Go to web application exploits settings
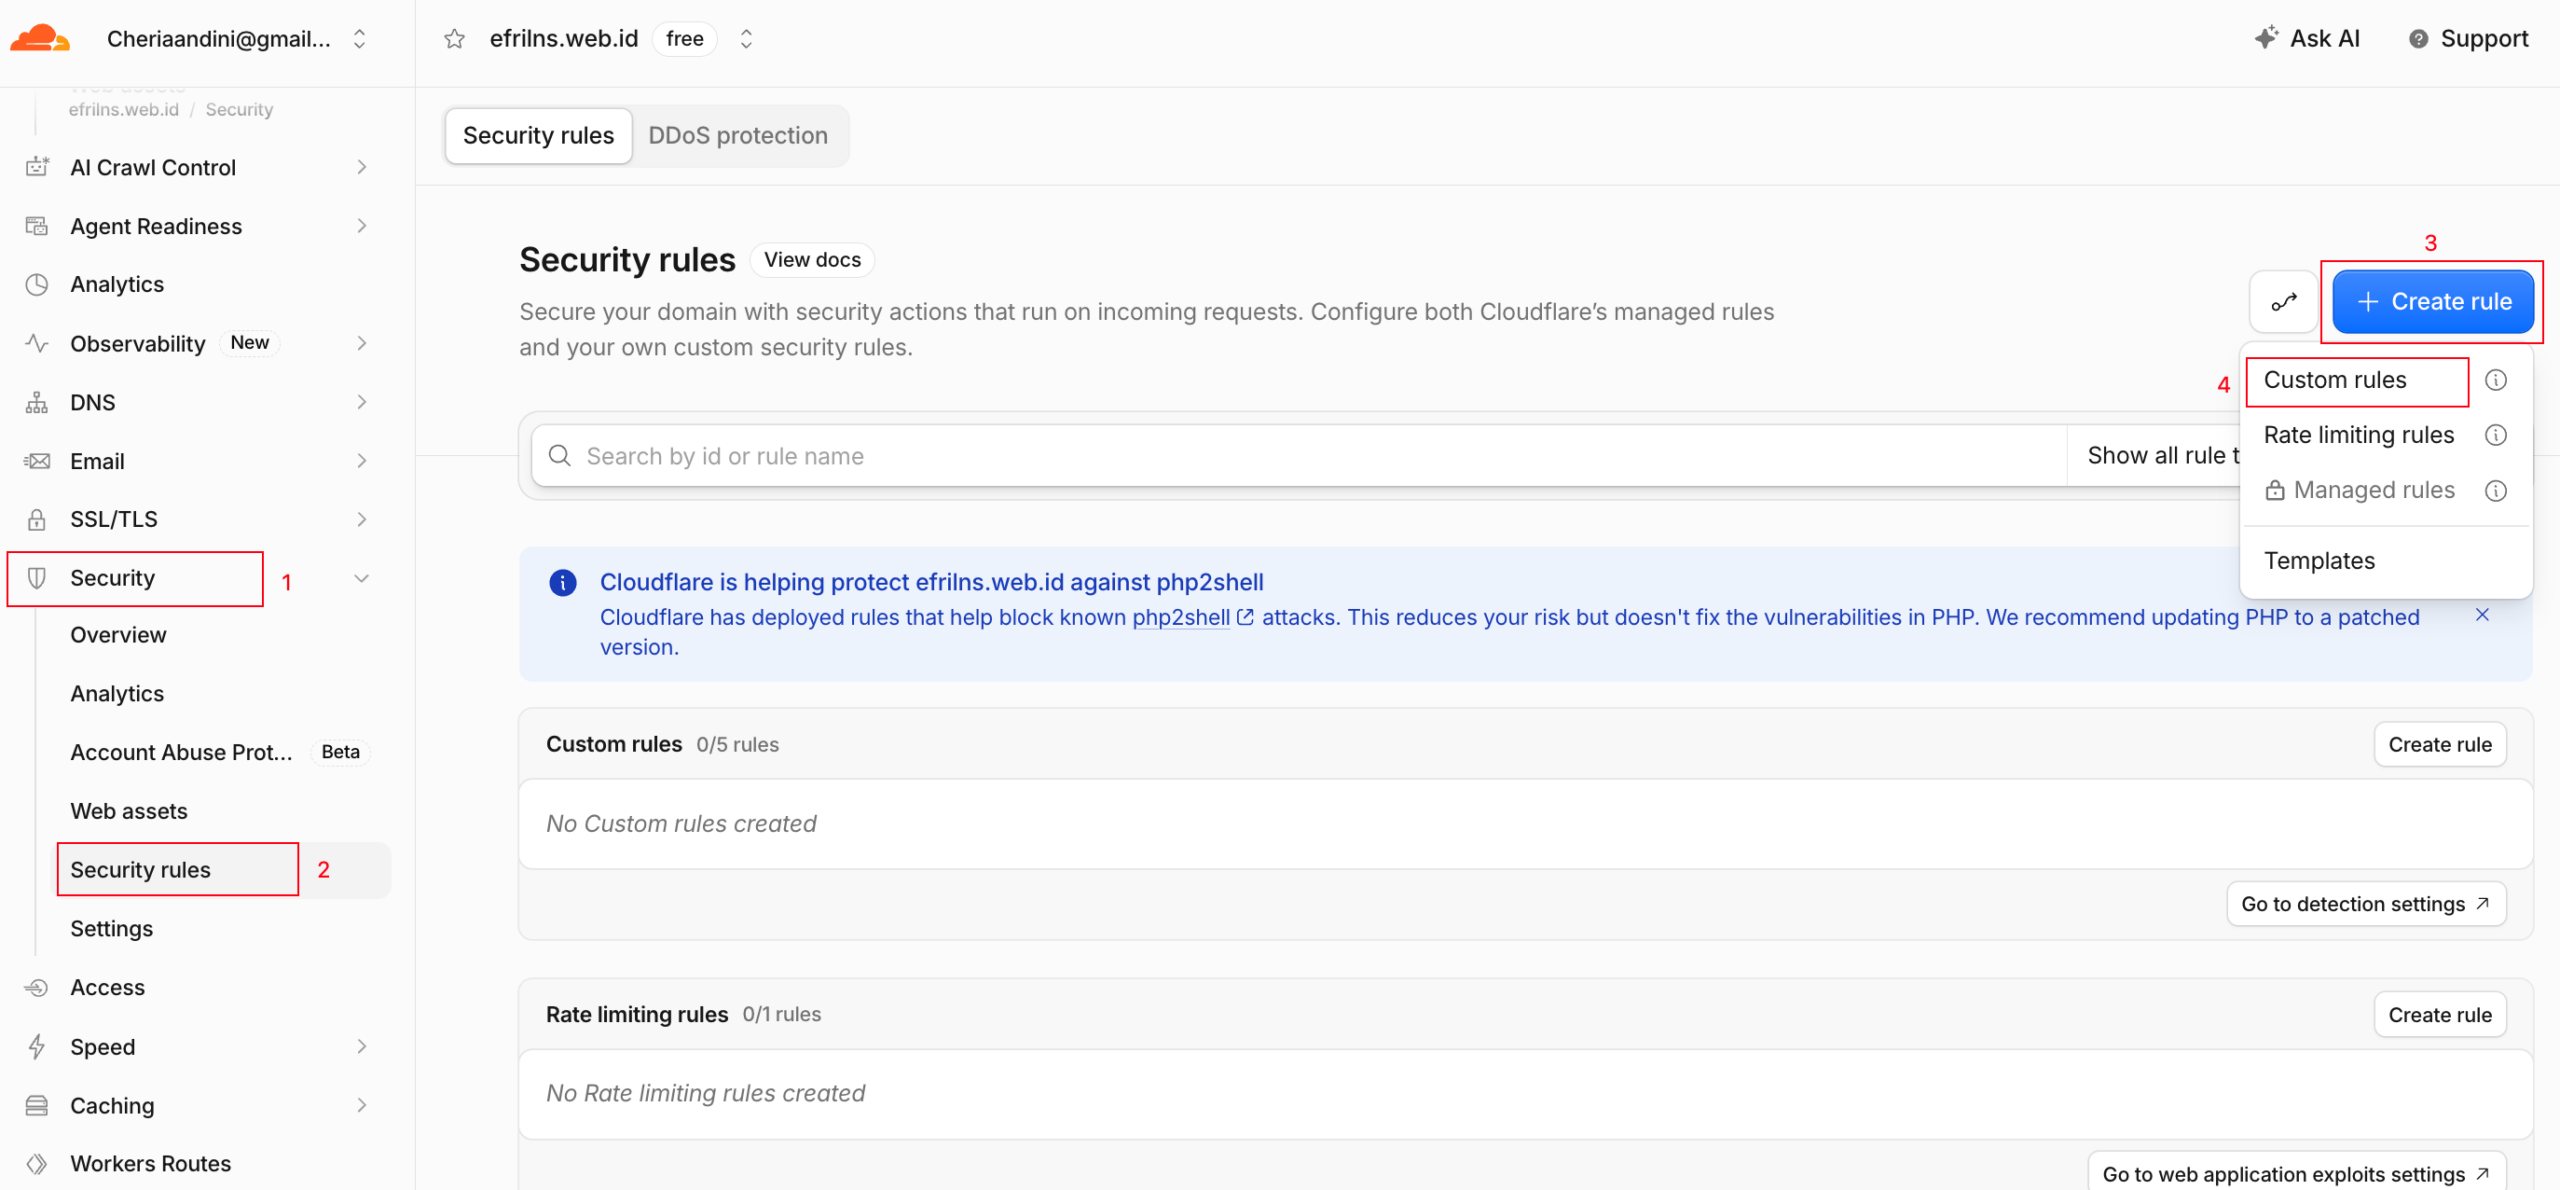This screenshot has height=1190, width=2560. (x=2296, y=1173)
